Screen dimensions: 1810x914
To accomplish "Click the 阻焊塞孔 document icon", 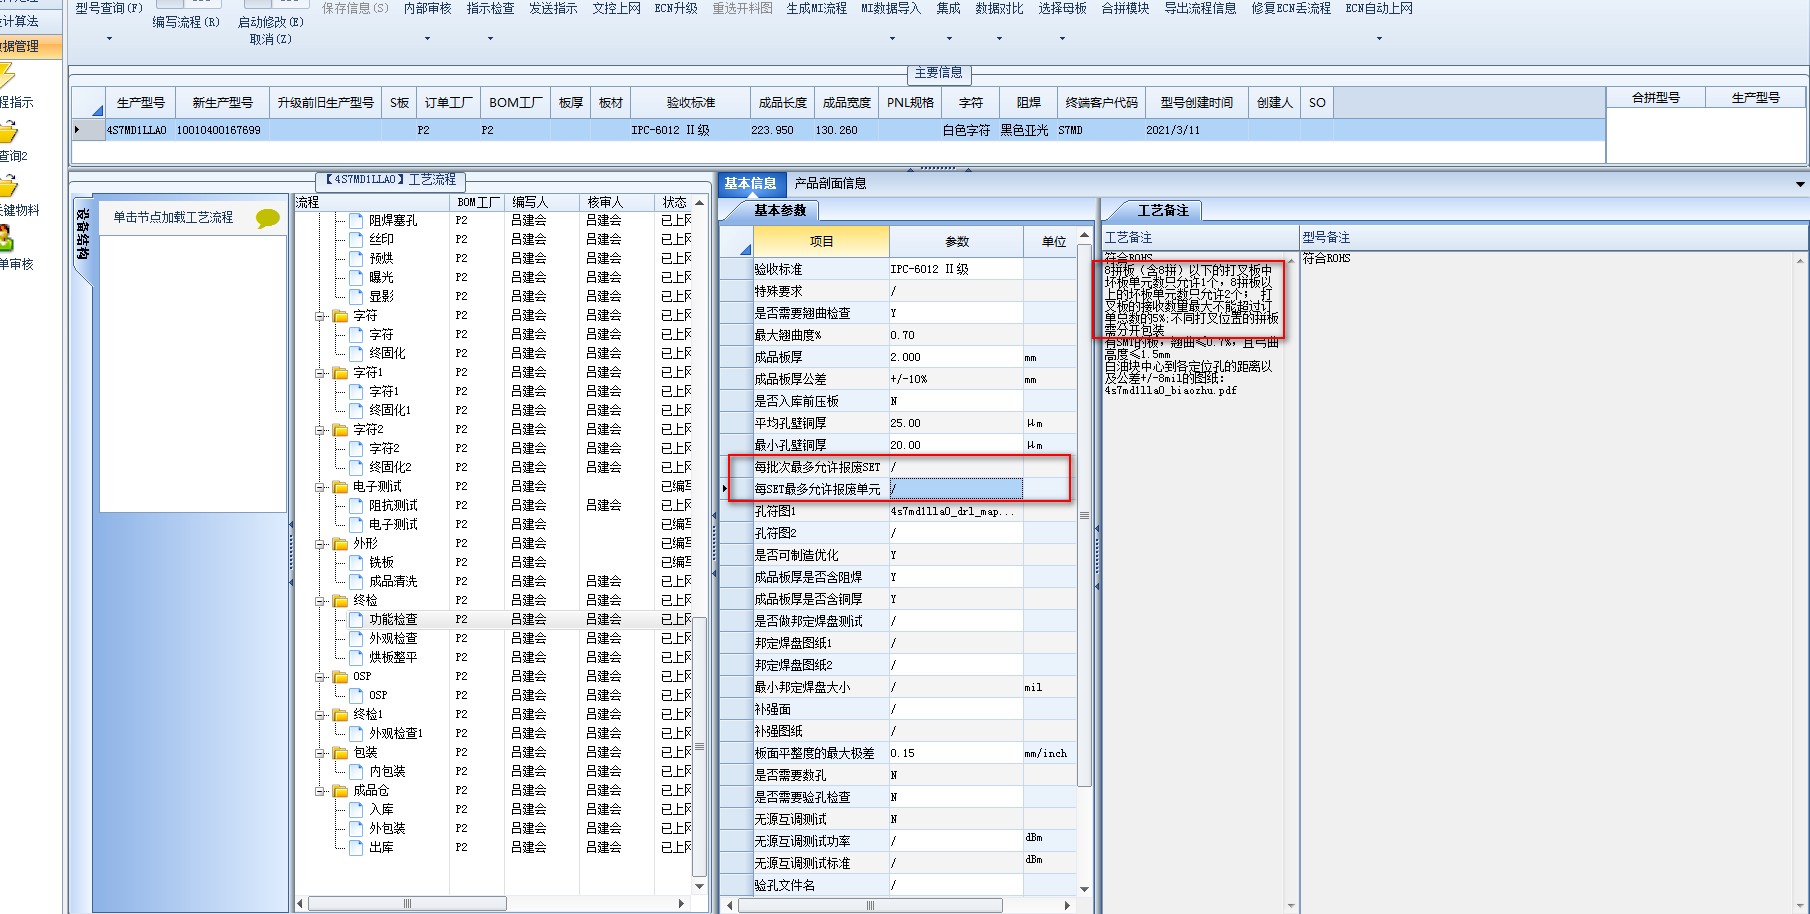I will [356, 221].
